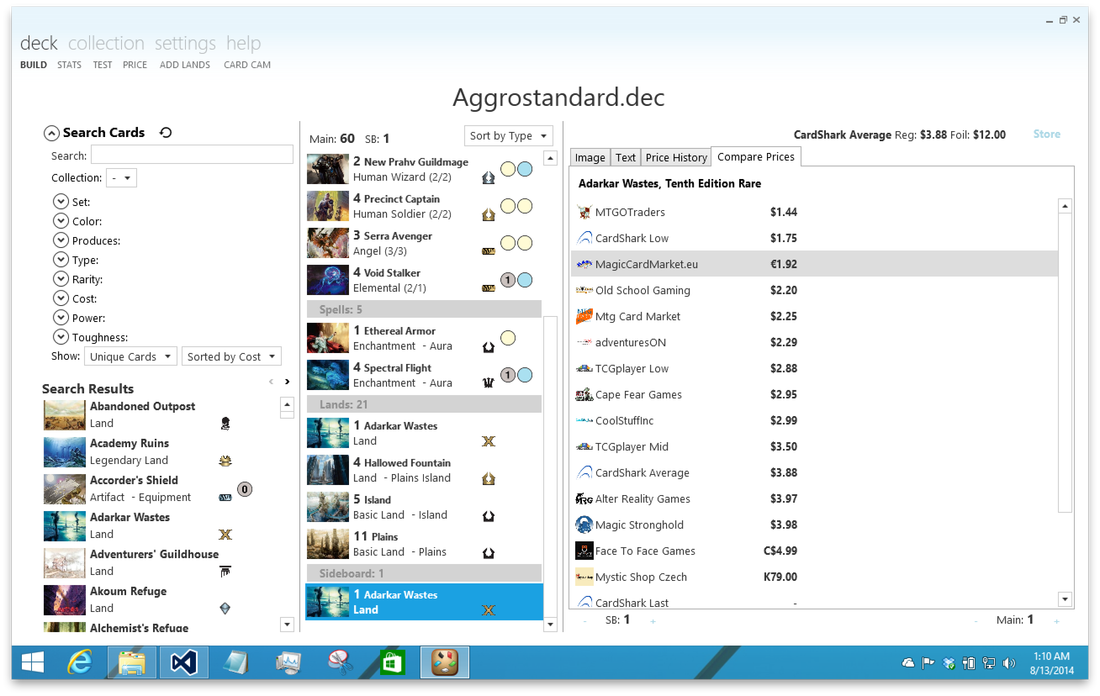Switch to the Price History tab
Screen dimensions: 1100x696
pos(676,157)
